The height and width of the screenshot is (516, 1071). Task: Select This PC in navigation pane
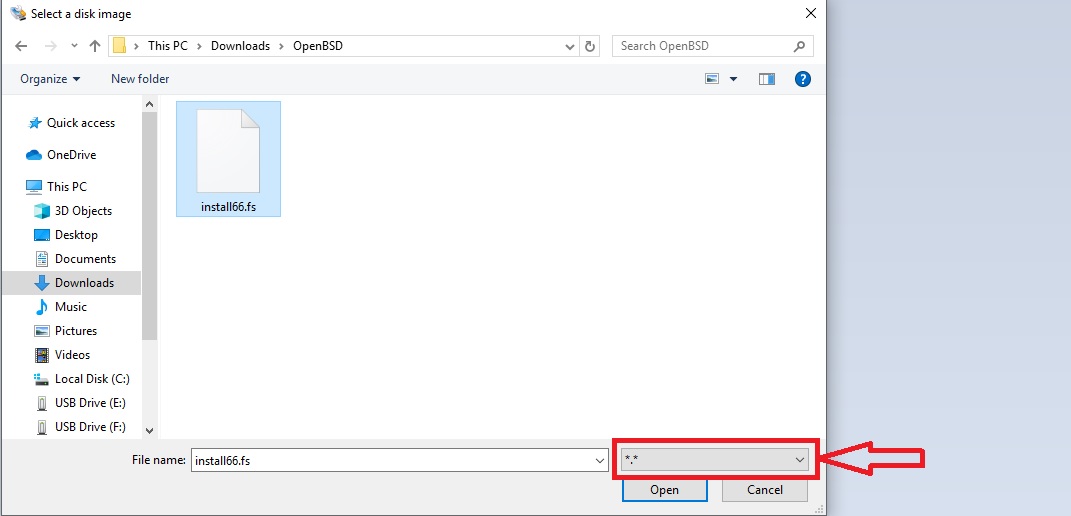[67, 187]
